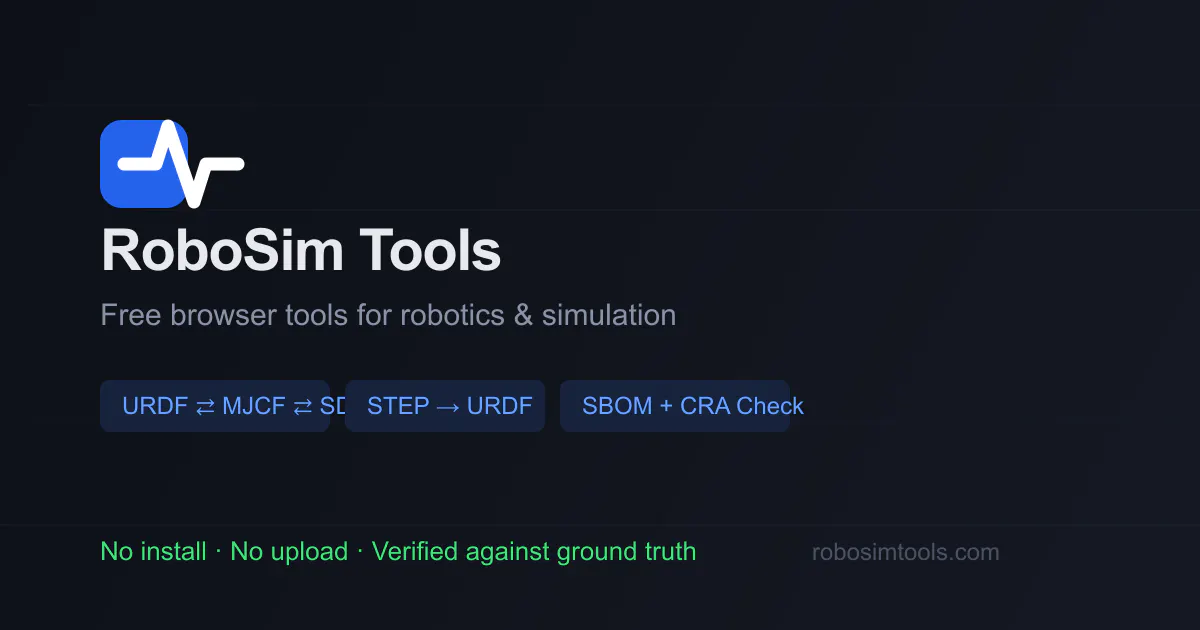Viewport: 1200px width, 630px height.
Task: Click 'No install · No upload · Verified against ground truth'
Action: click(x=398, y=552)
